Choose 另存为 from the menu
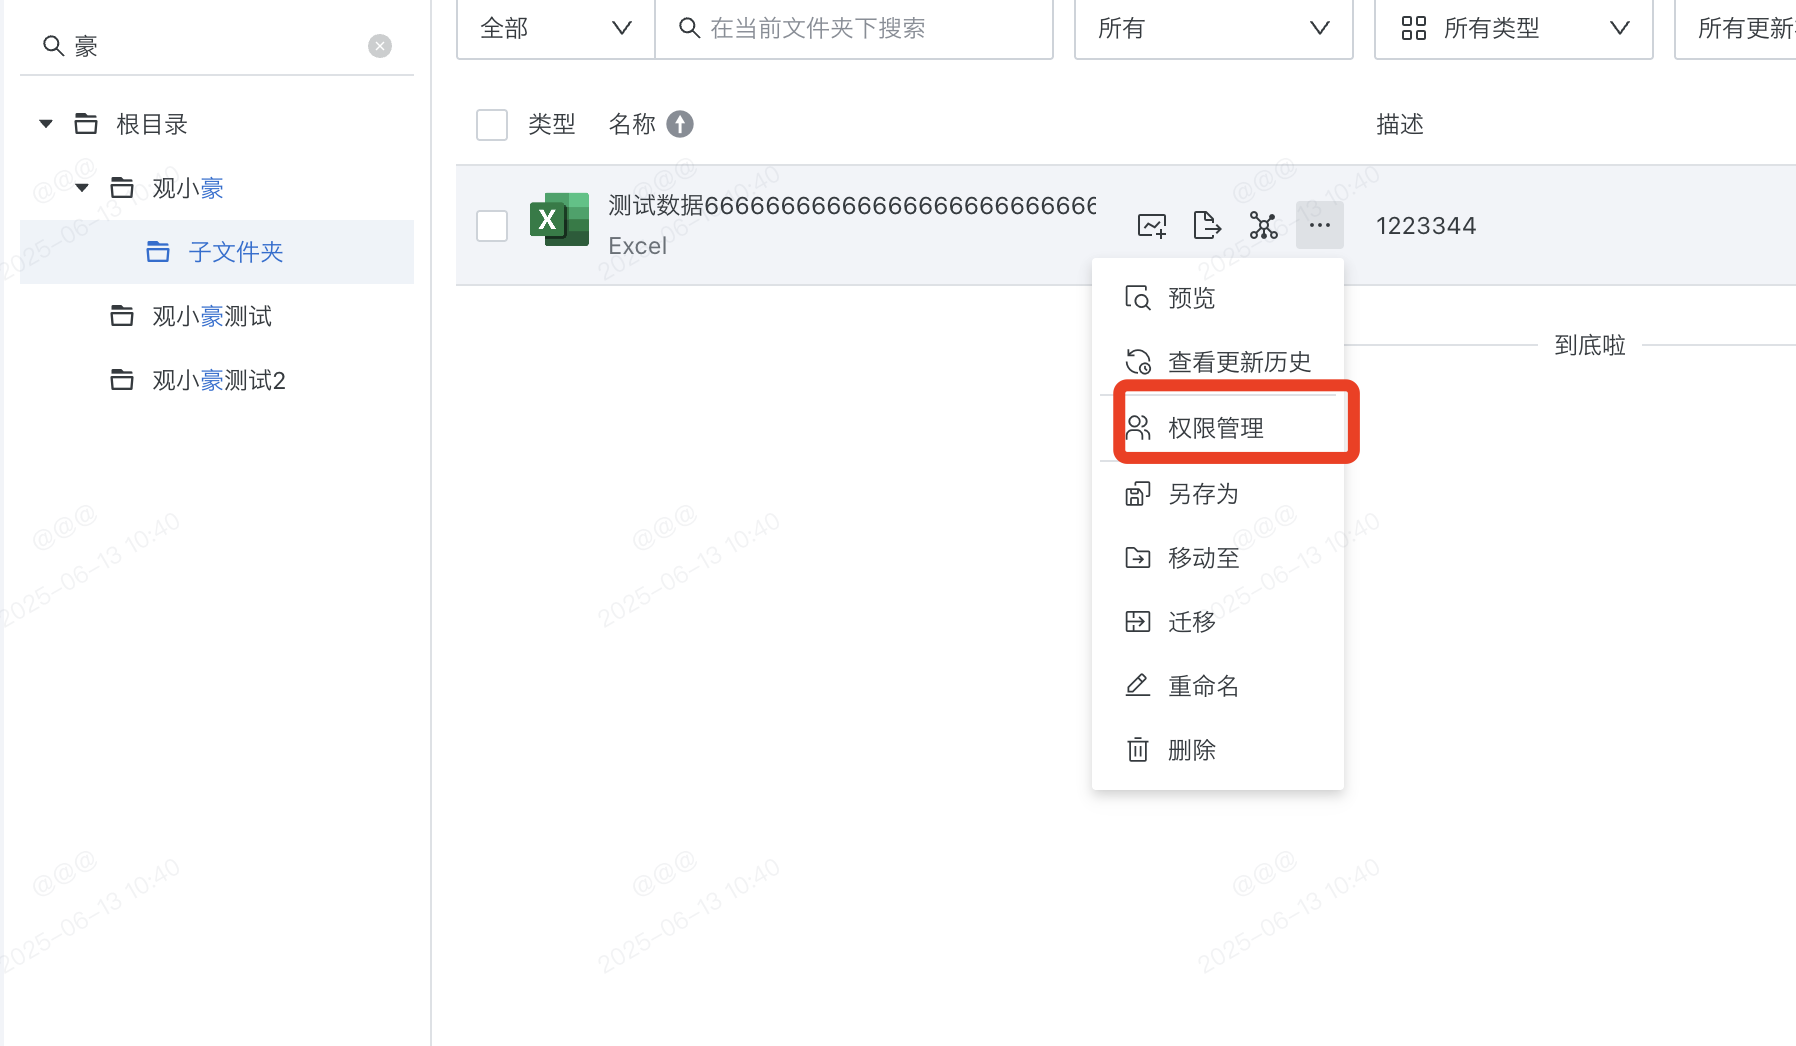Screen dimensions: 1796x1046 (x=1218, y=494)
